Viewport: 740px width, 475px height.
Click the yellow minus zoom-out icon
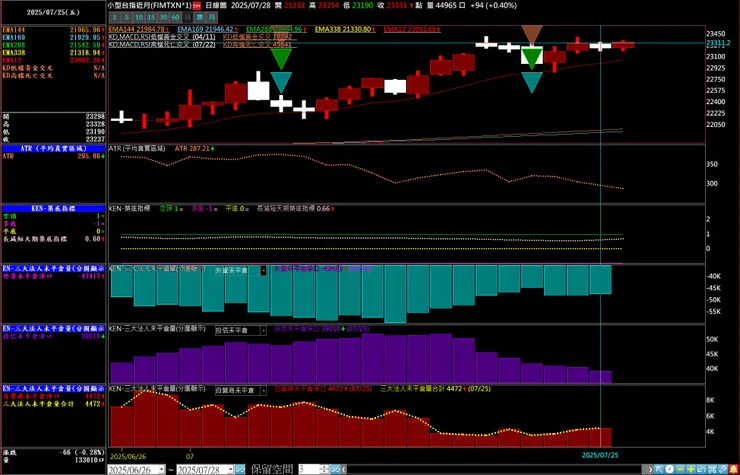[680, 469]
